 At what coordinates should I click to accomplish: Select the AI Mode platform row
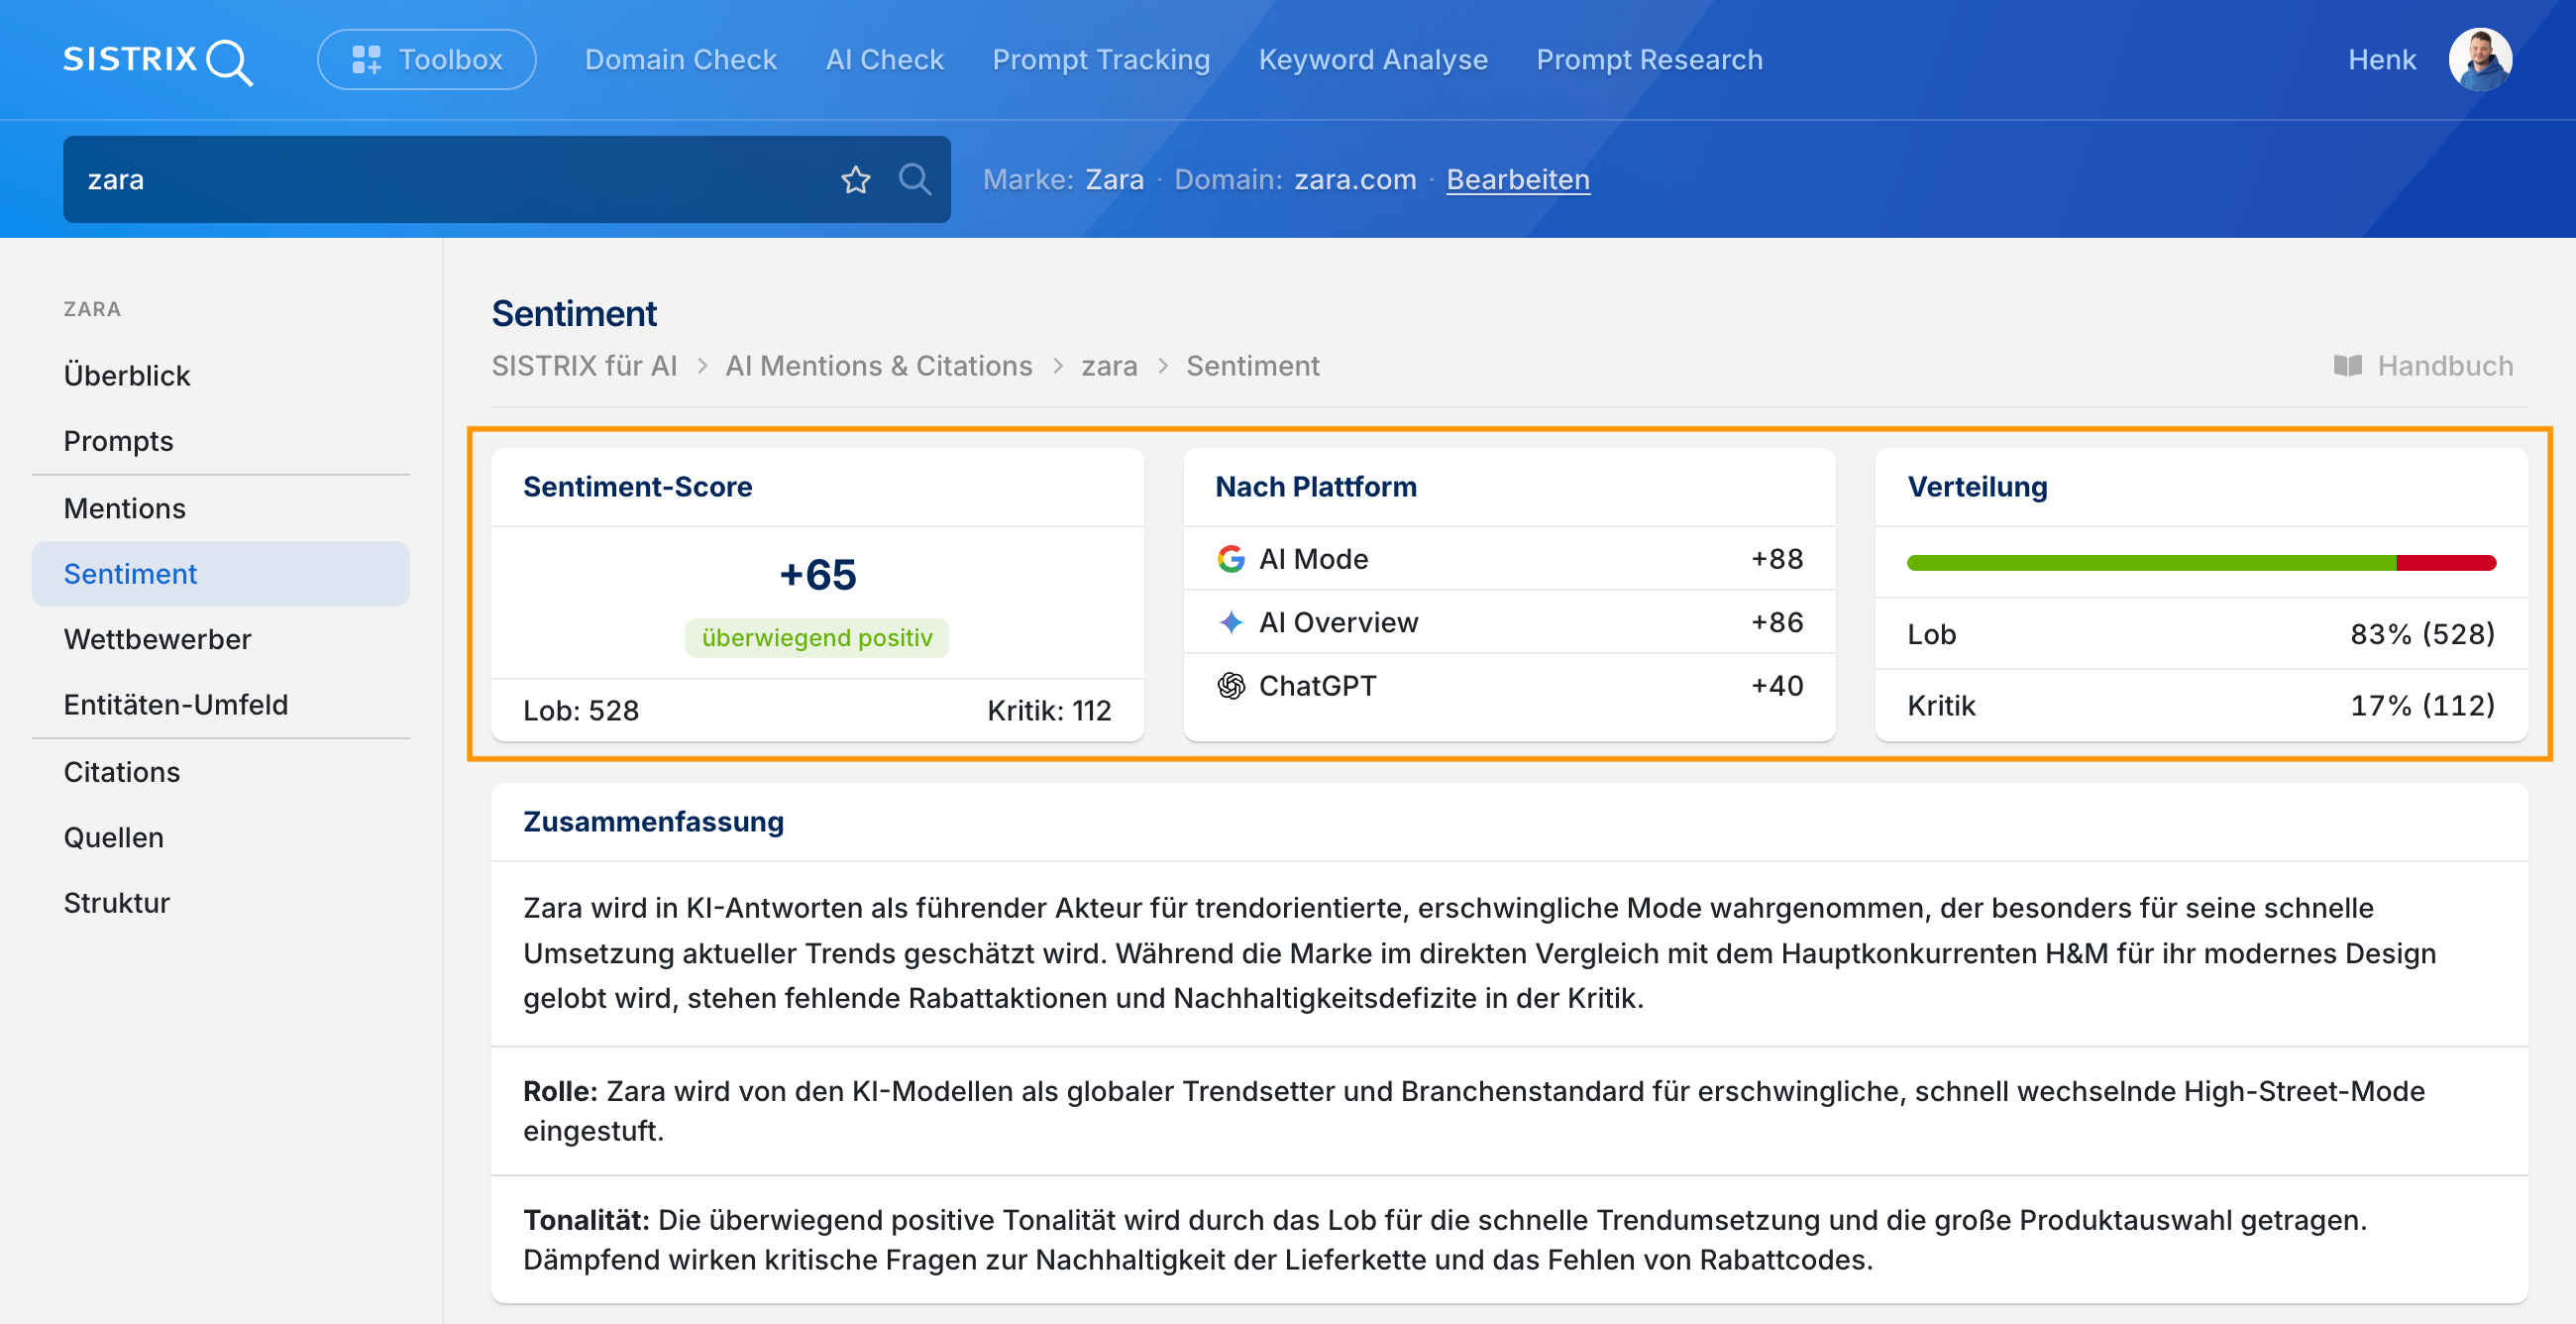(x=1509, y=559)
